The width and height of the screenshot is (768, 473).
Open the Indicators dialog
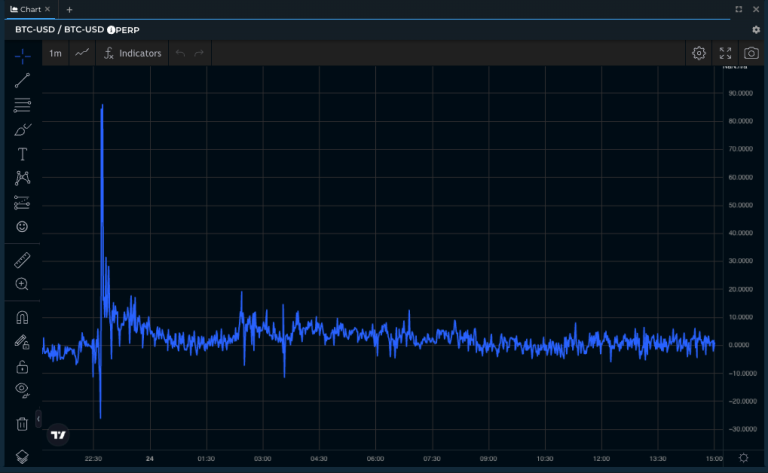(133, 53)
